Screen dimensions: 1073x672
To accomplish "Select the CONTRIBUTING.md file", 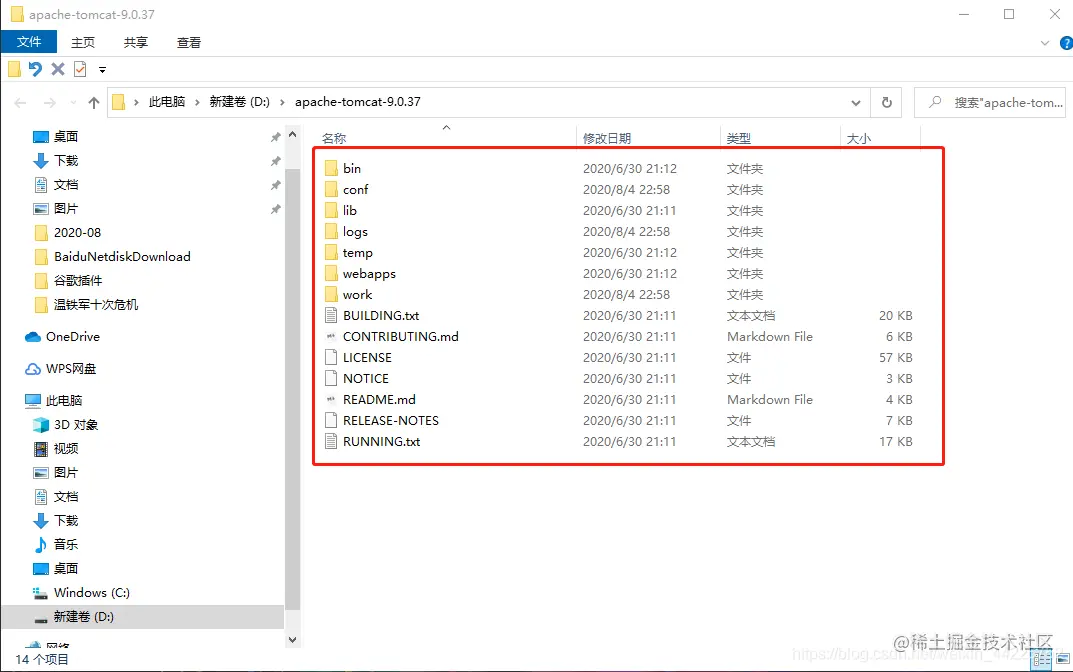I will [400, 337].
